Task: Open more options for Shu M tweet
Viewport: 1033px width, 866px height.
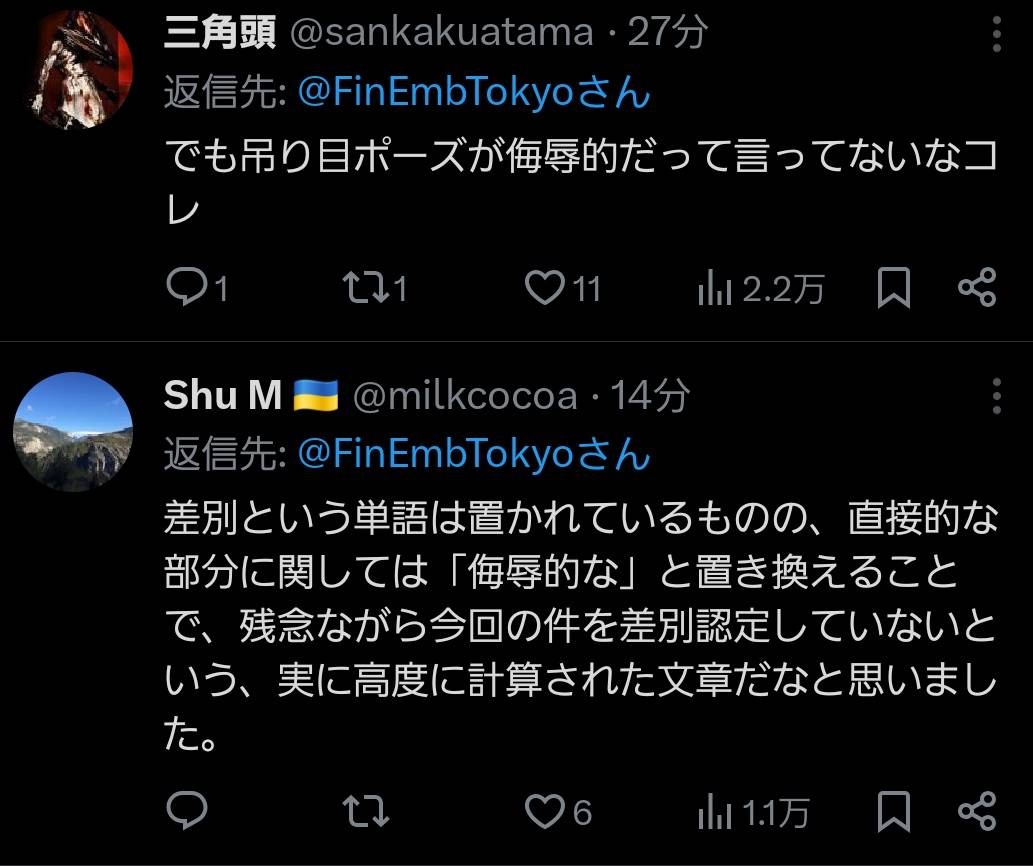Action: point(996,397)
